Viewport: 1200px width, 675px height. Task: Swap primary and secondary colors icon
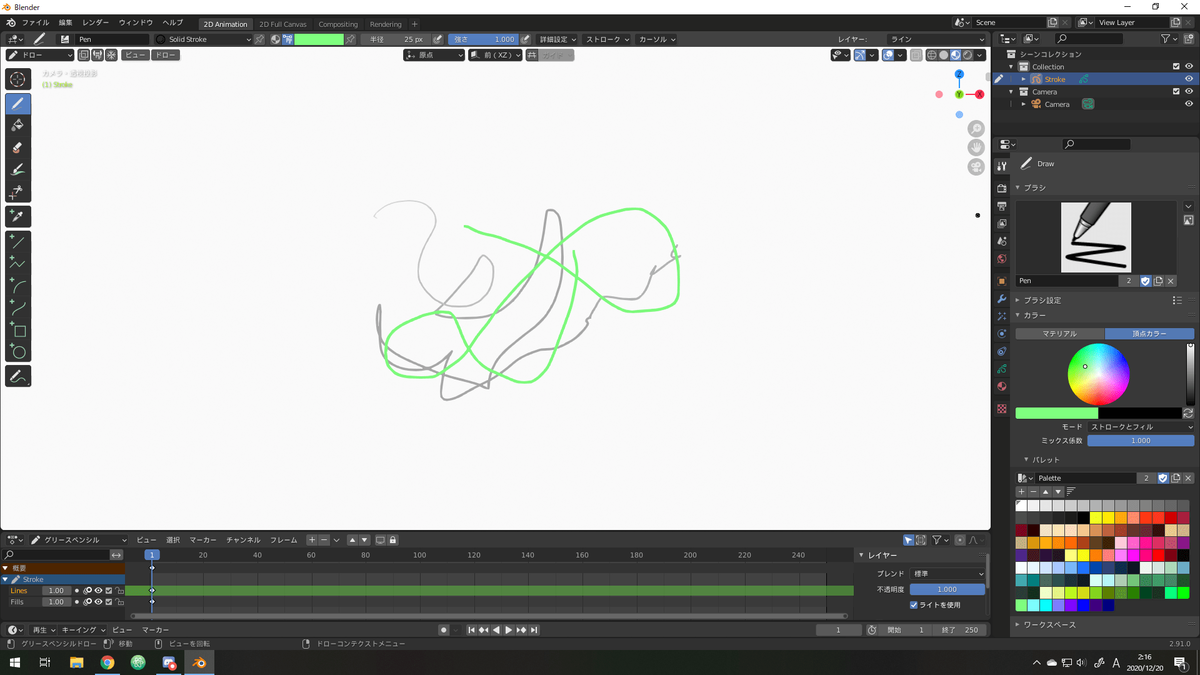tap(1188, 413)
